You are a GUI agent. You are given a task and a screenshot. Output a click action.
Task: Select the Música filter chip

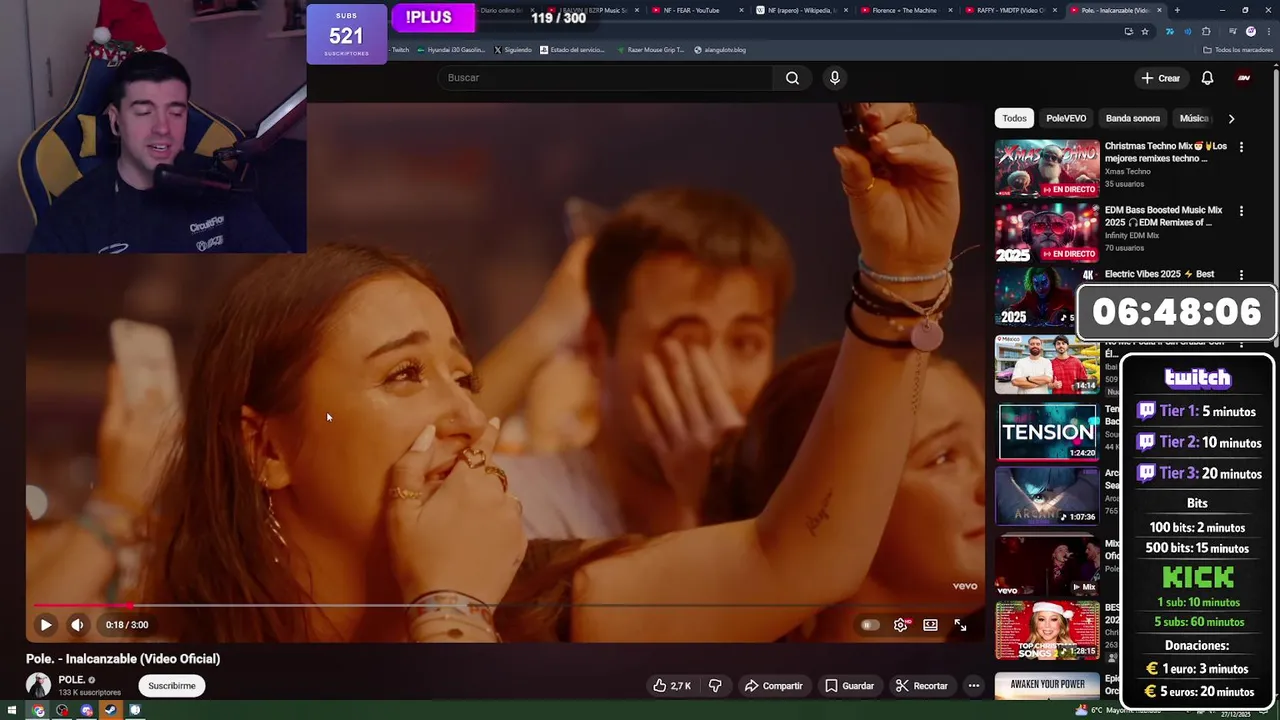point(1194,118)
